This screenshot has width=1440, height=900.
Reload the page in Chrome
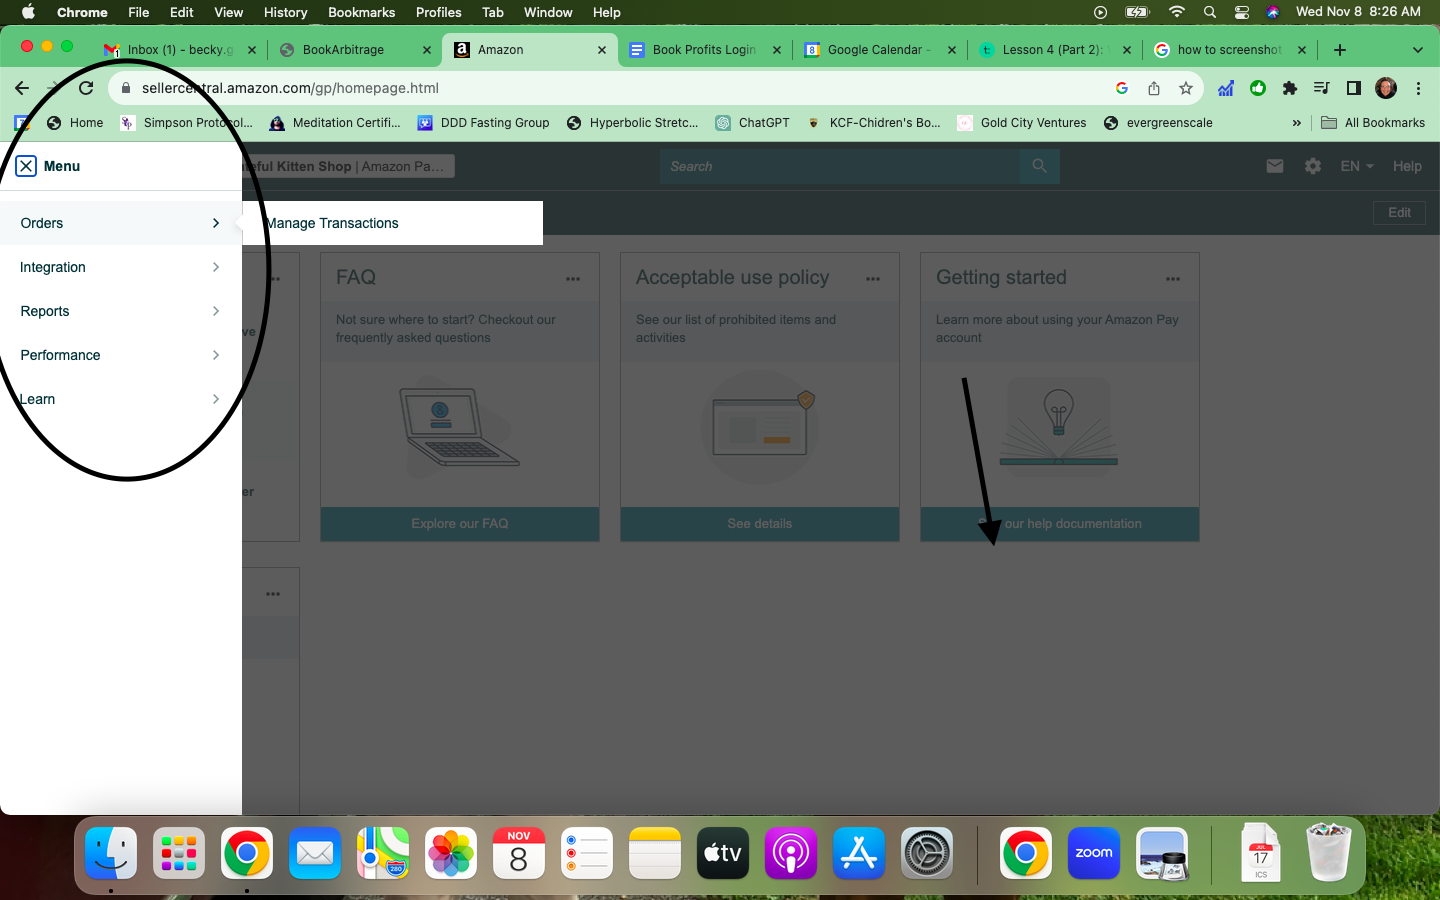click(x=86, y=88)
